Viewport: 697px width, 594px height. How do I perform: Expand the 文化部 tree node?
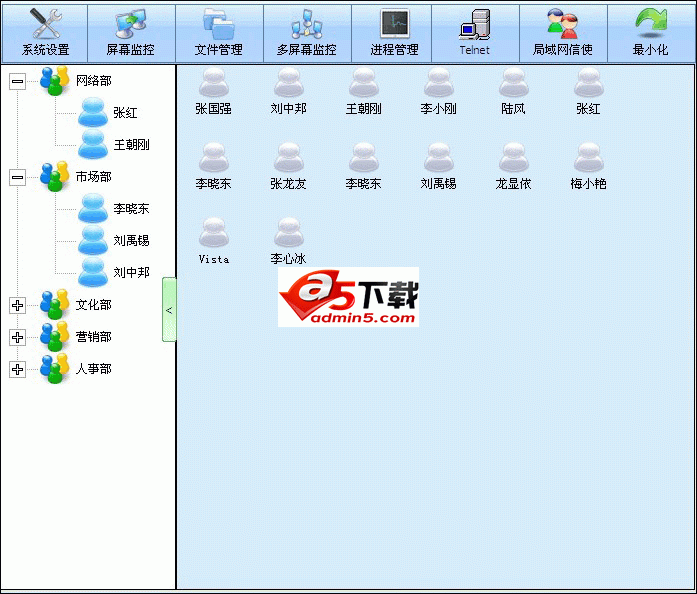[17, 305]
